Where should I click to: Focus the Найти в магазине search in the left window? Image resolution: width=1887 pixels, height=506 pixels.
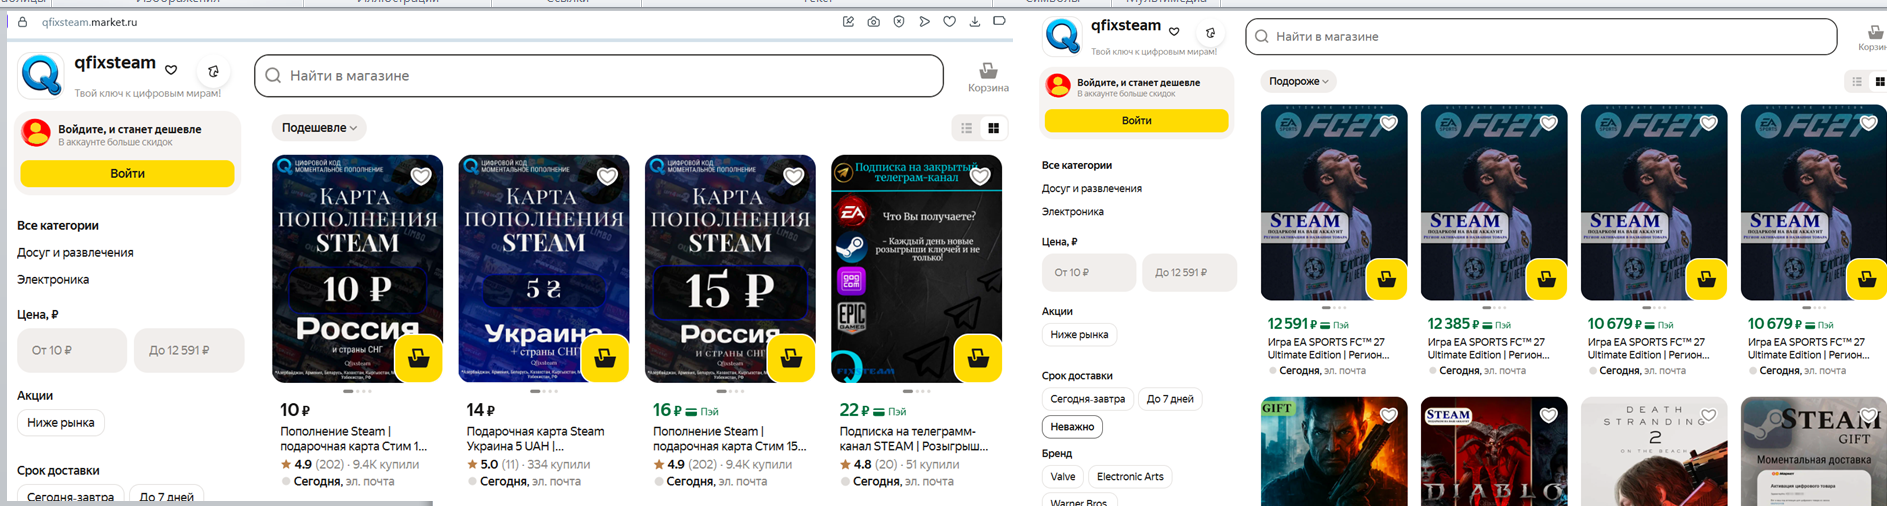tap(599, 76)
